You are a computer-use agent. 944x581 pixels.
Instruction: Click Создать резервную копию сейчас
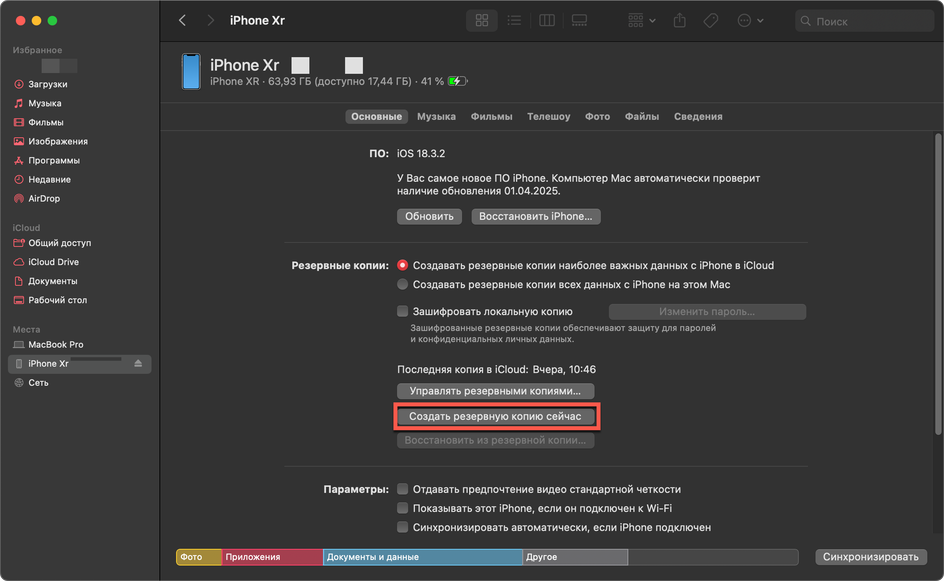[x=495, y=417]
